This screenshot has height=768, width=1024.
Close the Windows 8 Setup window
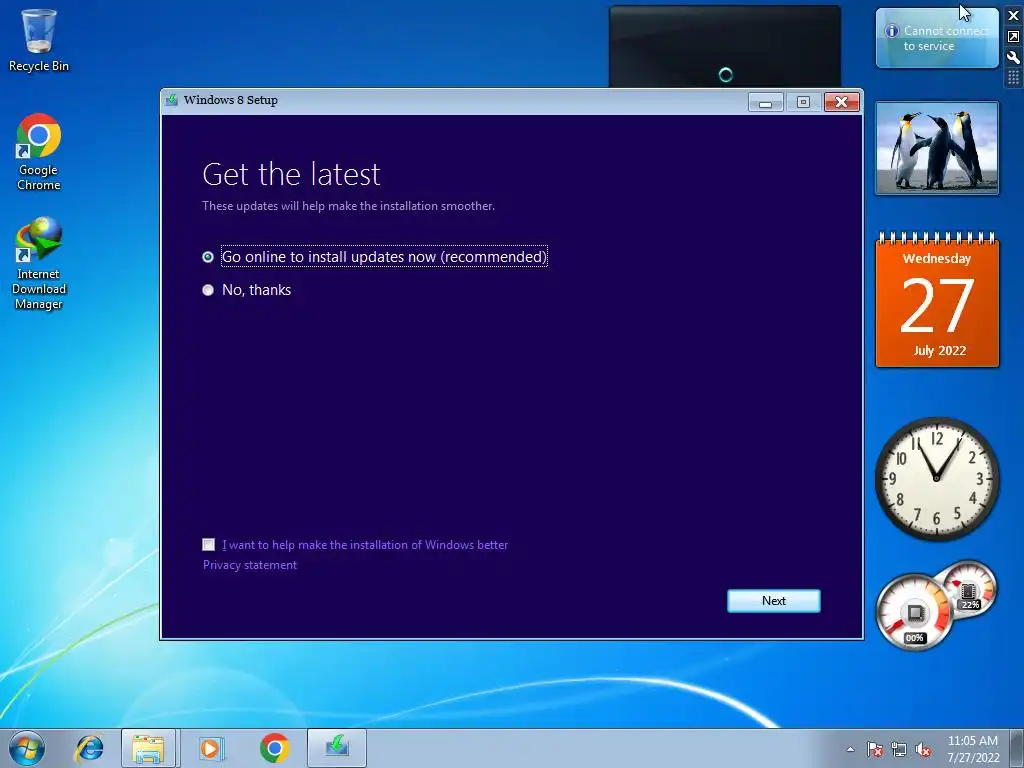point(842,103)
